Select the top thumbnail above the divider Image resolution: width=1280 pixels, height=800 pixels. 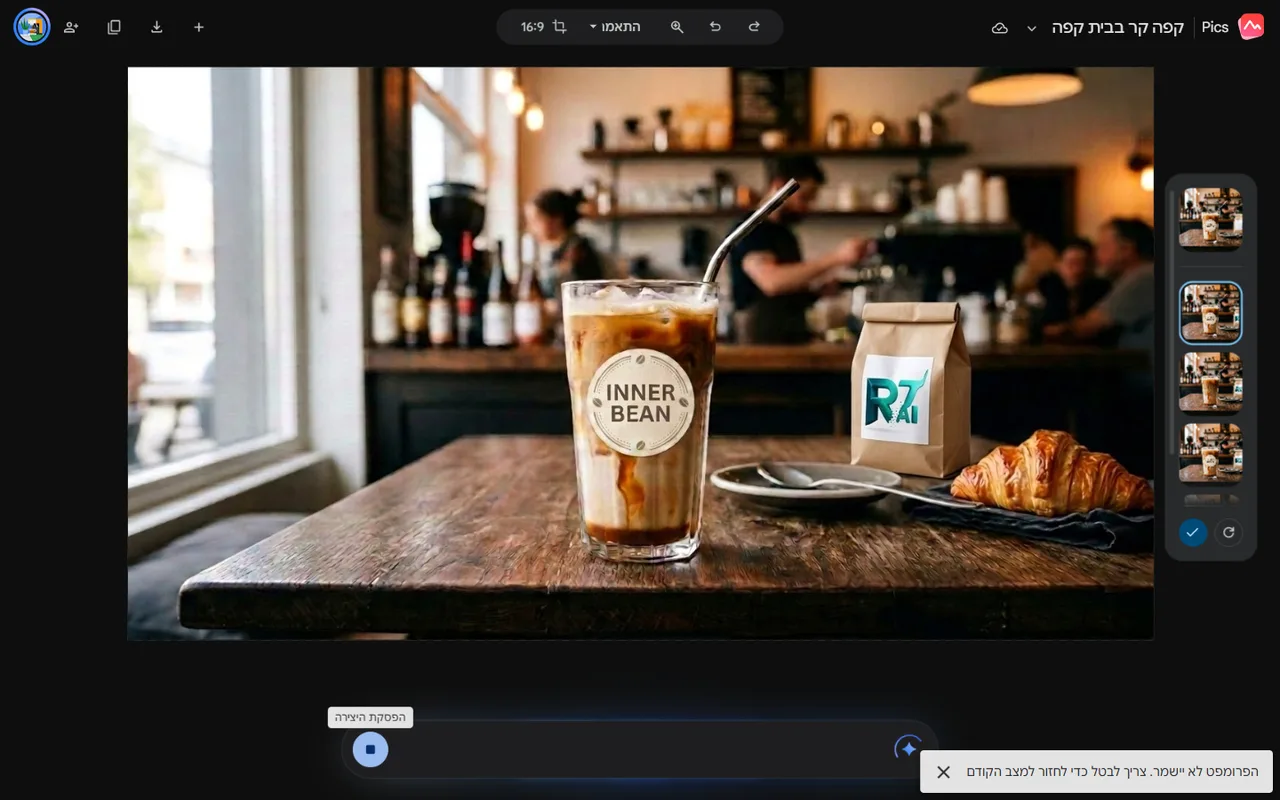pyautogui.click(x=1211, y=218)
